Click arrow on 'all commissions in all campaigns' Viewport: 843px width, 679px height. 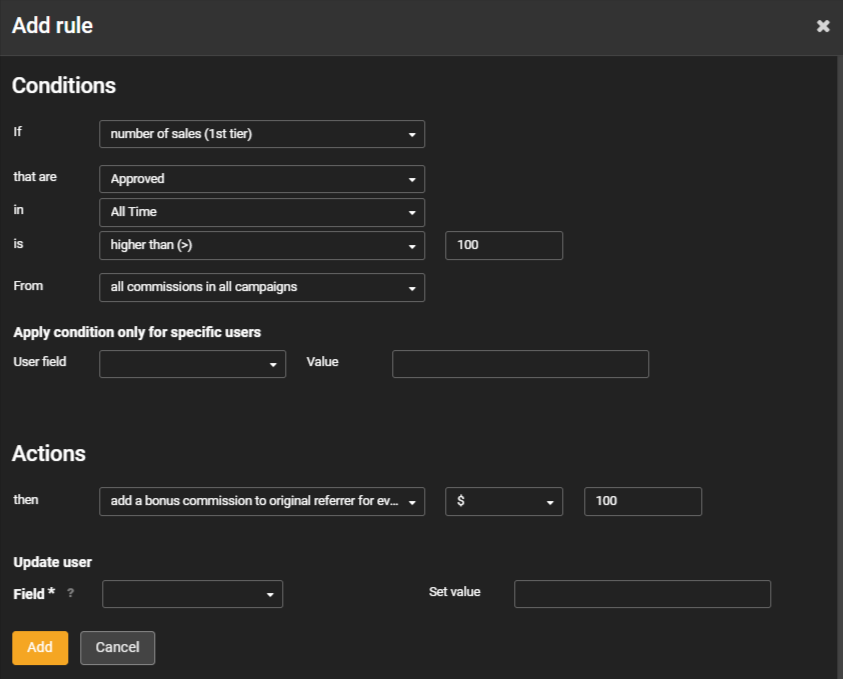click(411, 288)
